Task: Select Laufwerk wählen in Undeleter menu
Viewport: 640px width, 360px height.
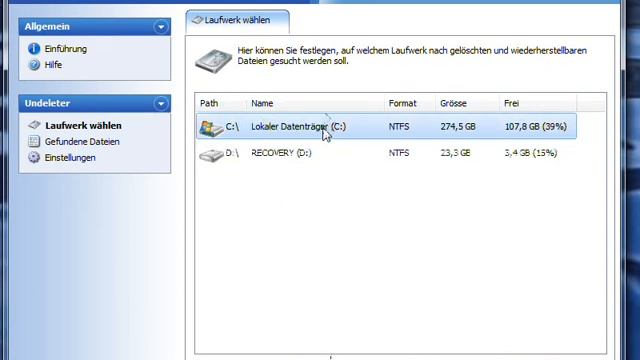Action: pos(83,126)
